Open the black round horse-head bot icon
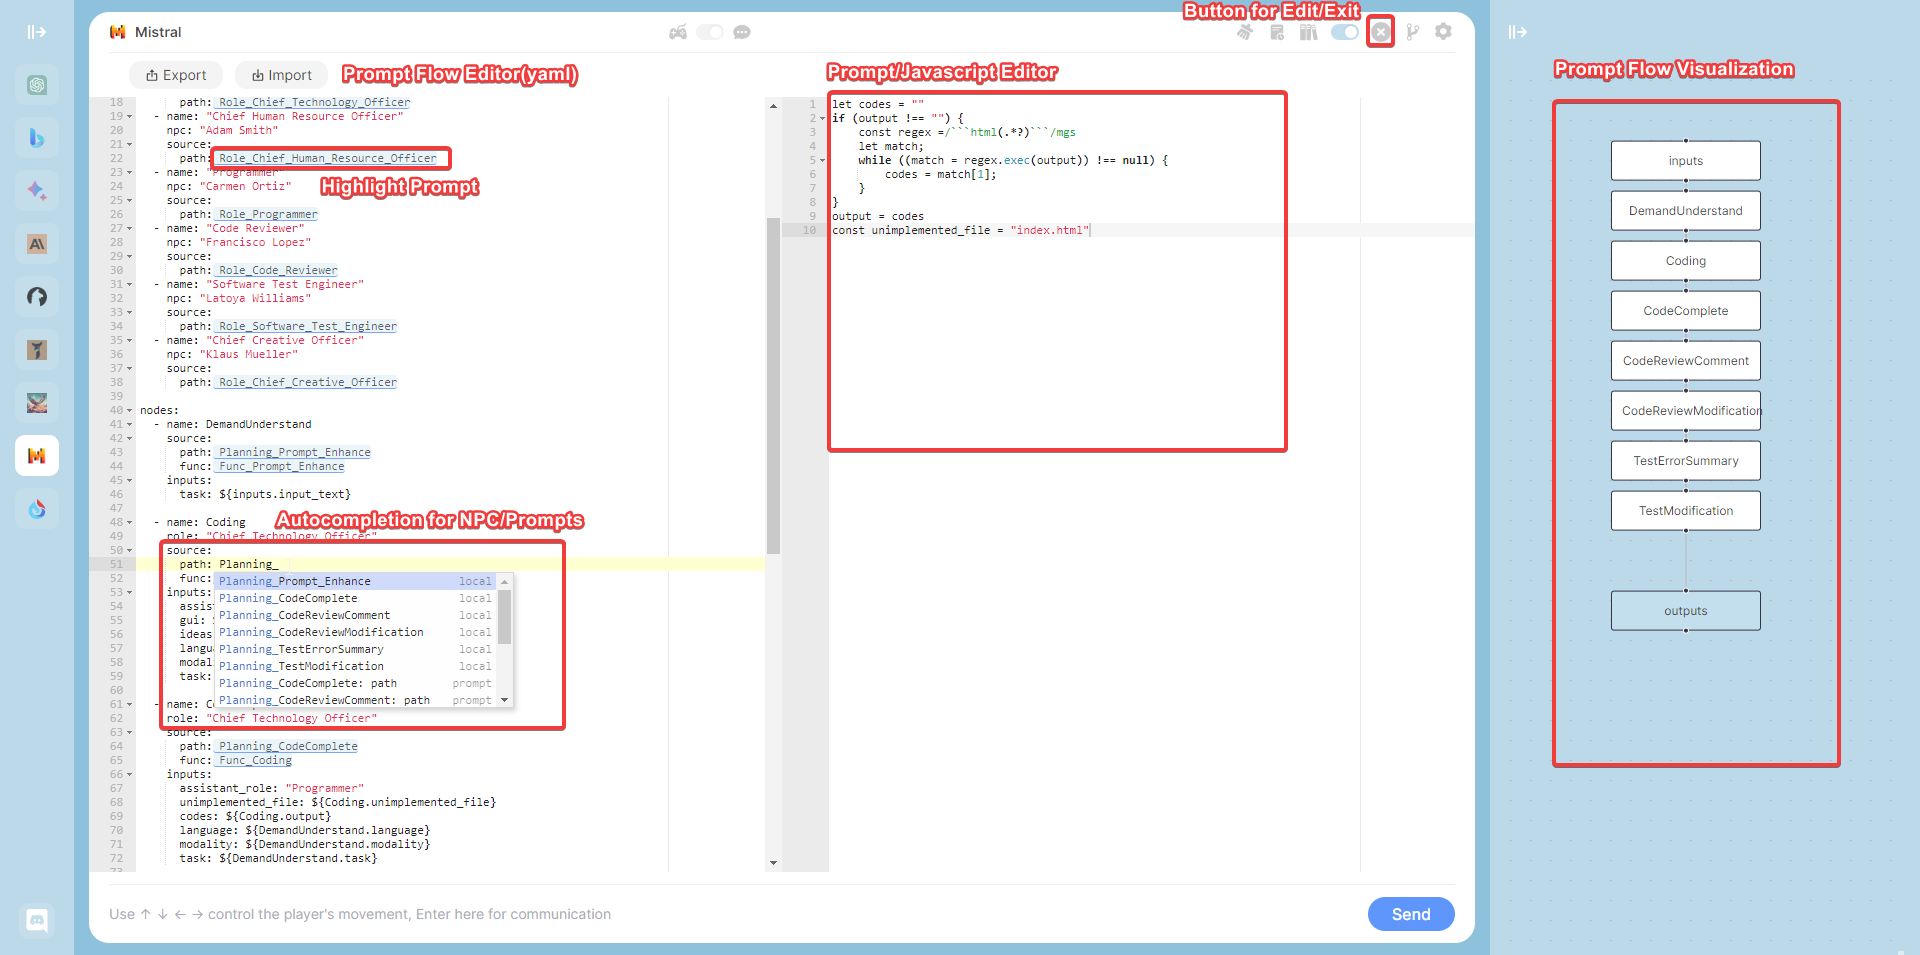This screenshot has height=955, width=1920. click(x=37, y=297)
